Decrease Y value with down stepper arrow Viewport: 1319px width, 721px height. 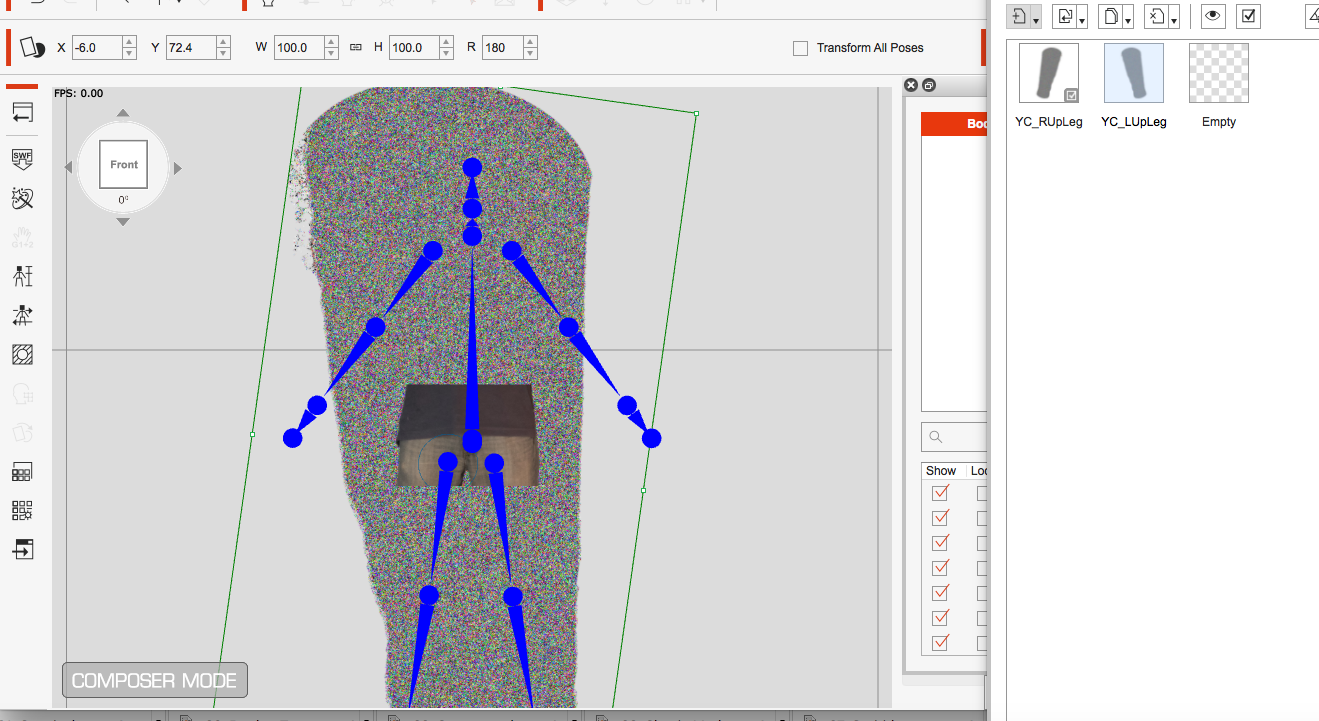(x=223, y=53)
